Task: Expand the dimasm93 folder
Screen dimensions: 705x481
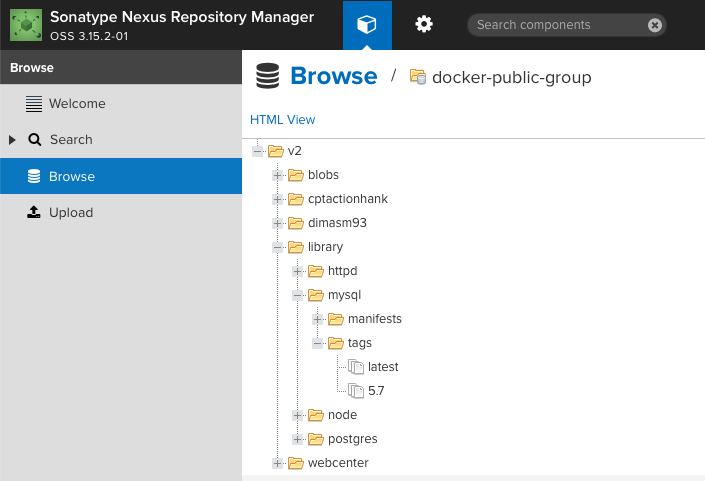Action: point(277,223)
